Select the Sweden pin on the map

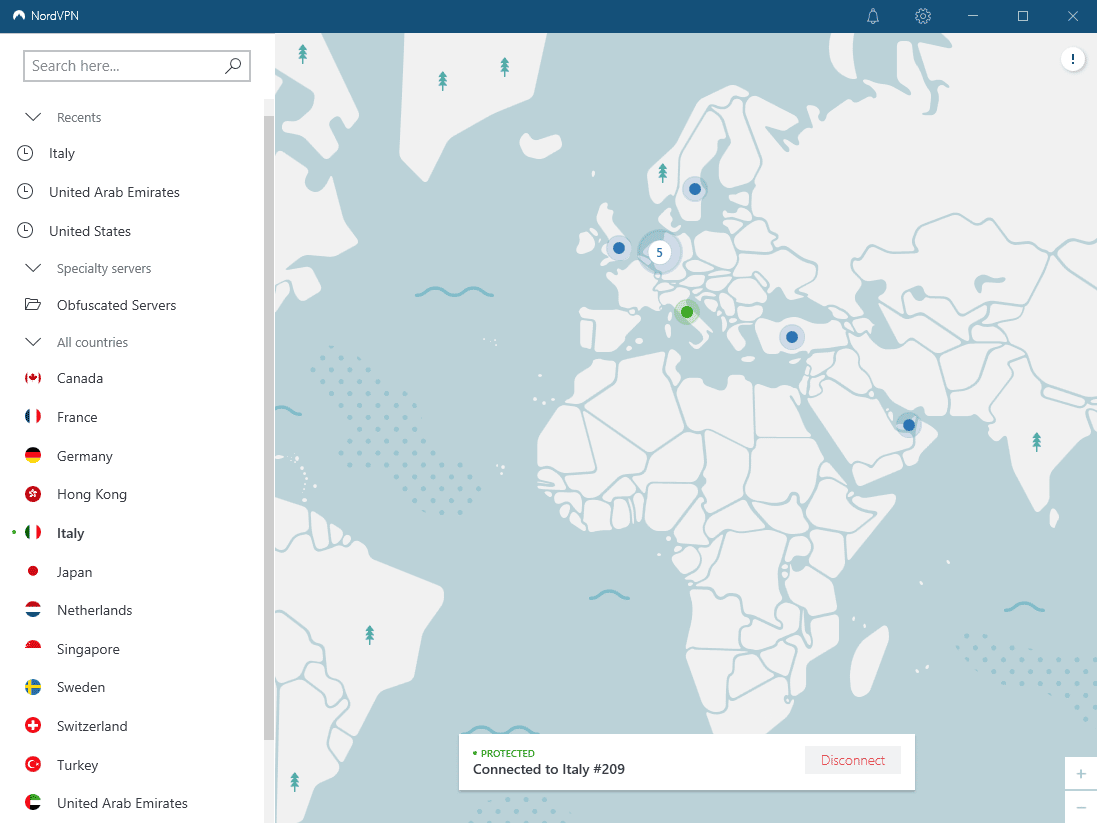(694, 188)
